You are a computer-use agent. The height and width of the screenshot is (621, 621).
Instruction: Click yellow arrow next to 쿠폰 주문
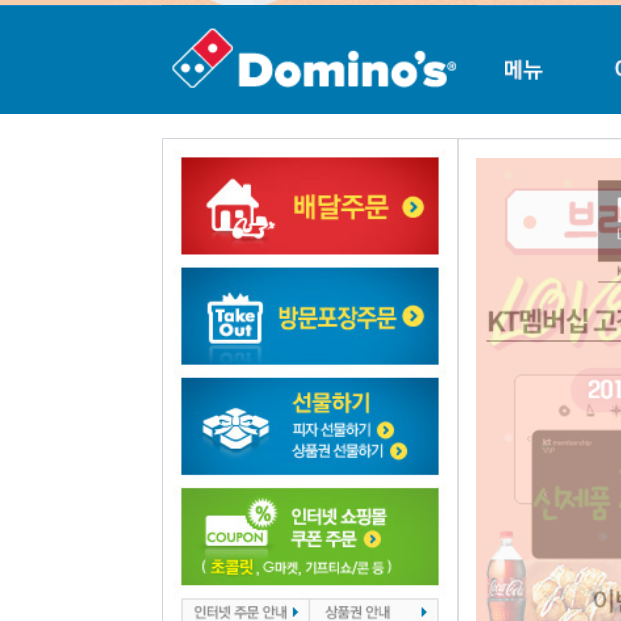coord(372,539)
